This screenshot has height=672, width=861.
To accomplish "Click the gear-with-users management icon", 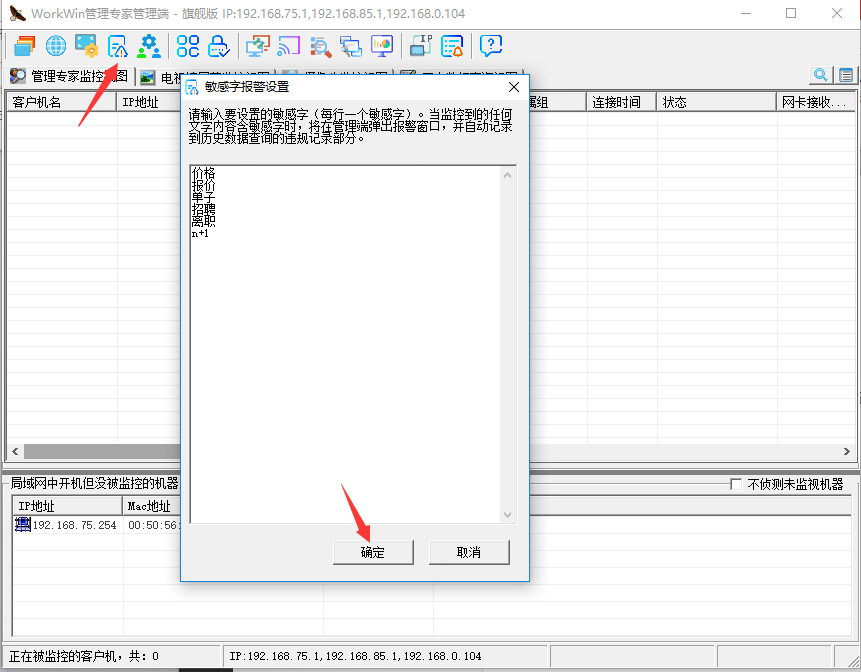I will 149,46.
